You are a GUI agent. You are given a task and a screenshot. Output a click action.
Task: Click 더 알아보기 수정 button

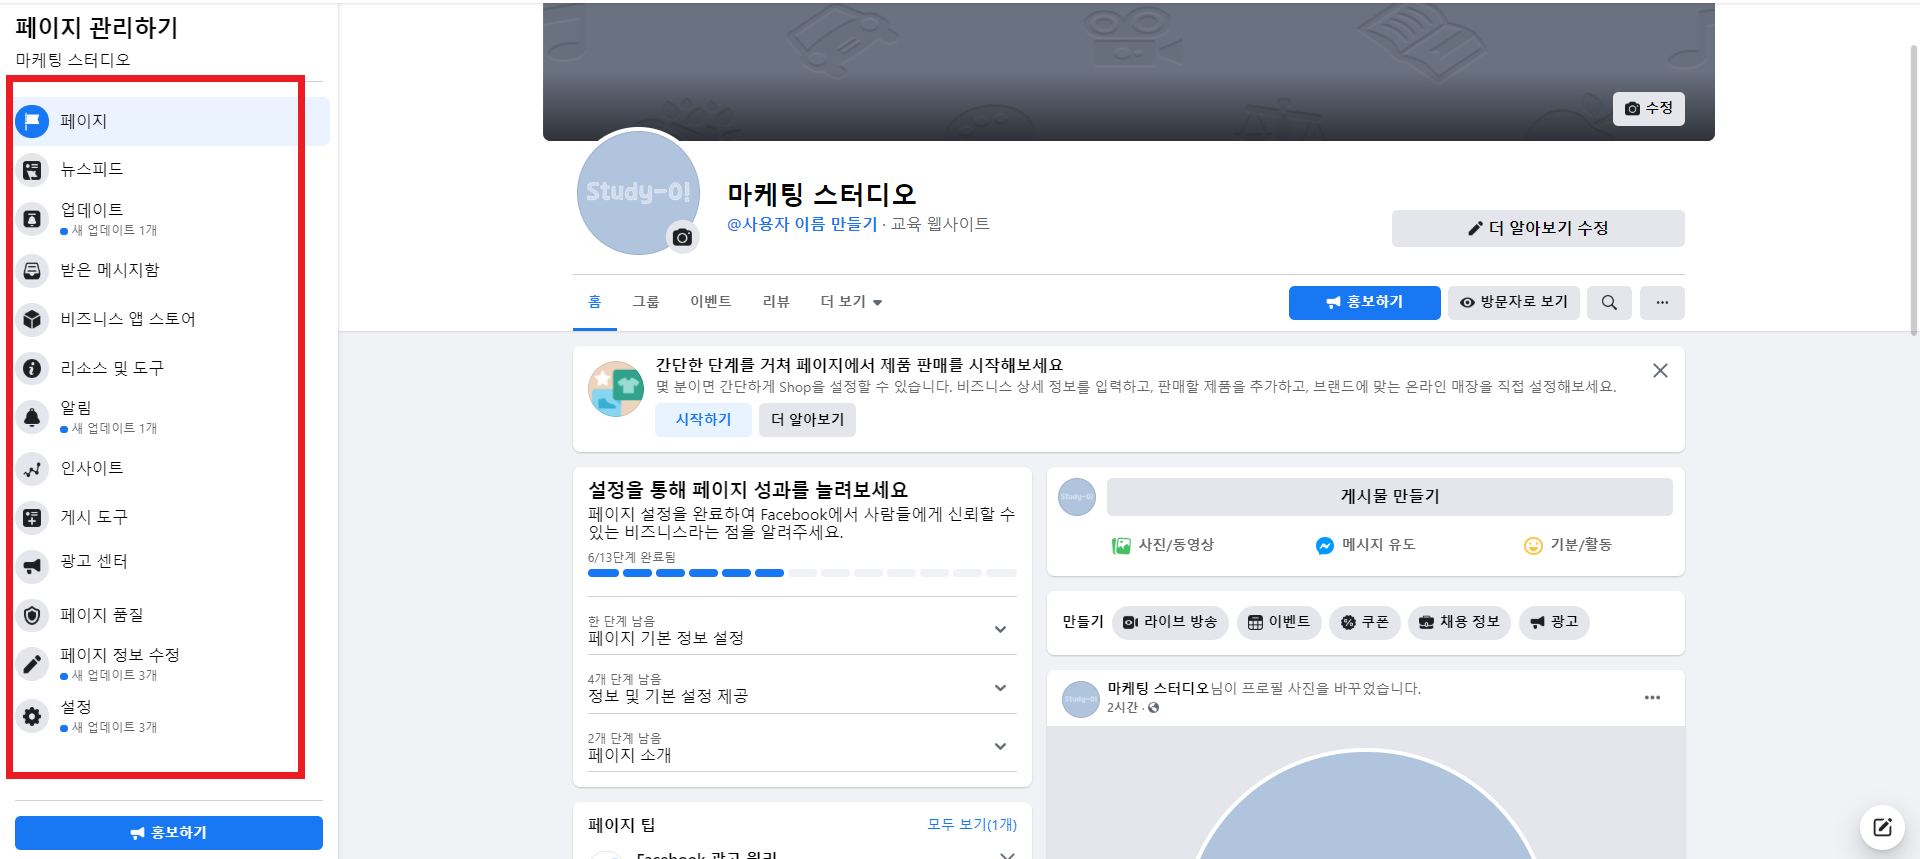(1538, 228)
